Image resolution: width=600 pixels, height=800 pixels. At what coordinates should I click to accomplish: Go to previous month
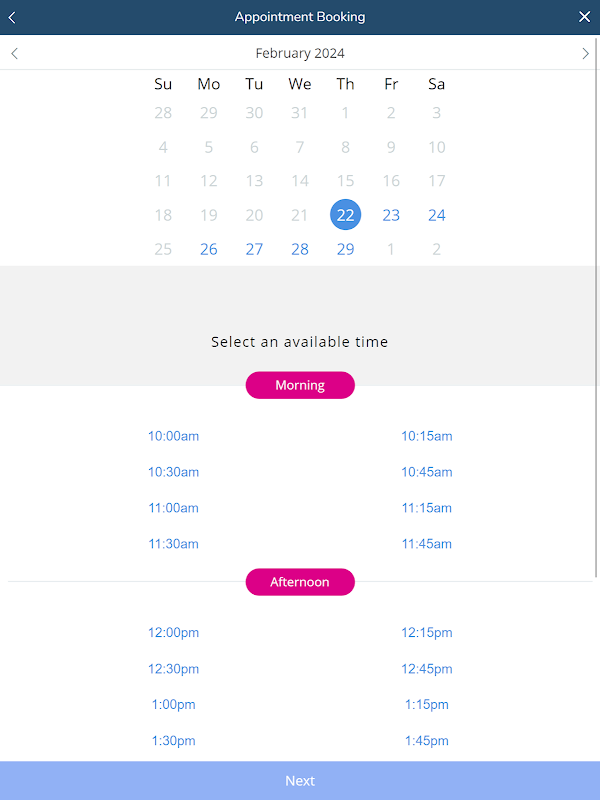14,54
